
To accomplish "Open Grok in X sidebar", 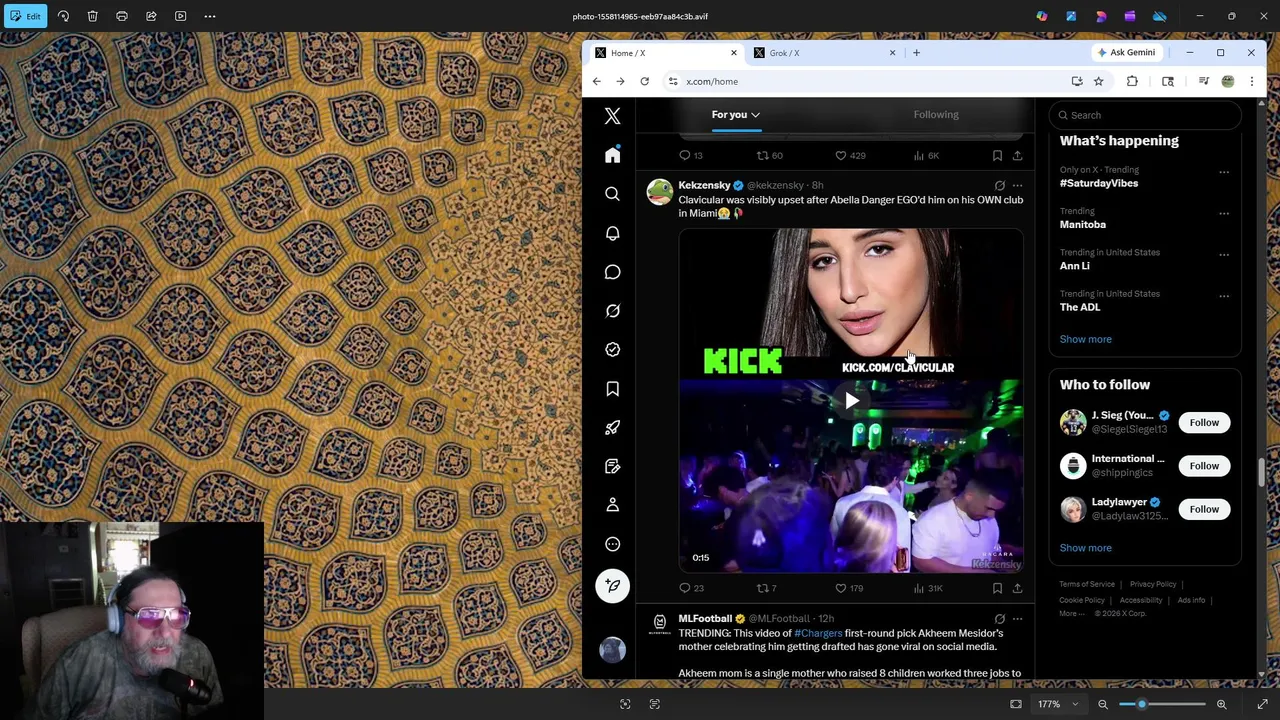I will [x=613, y=311].
